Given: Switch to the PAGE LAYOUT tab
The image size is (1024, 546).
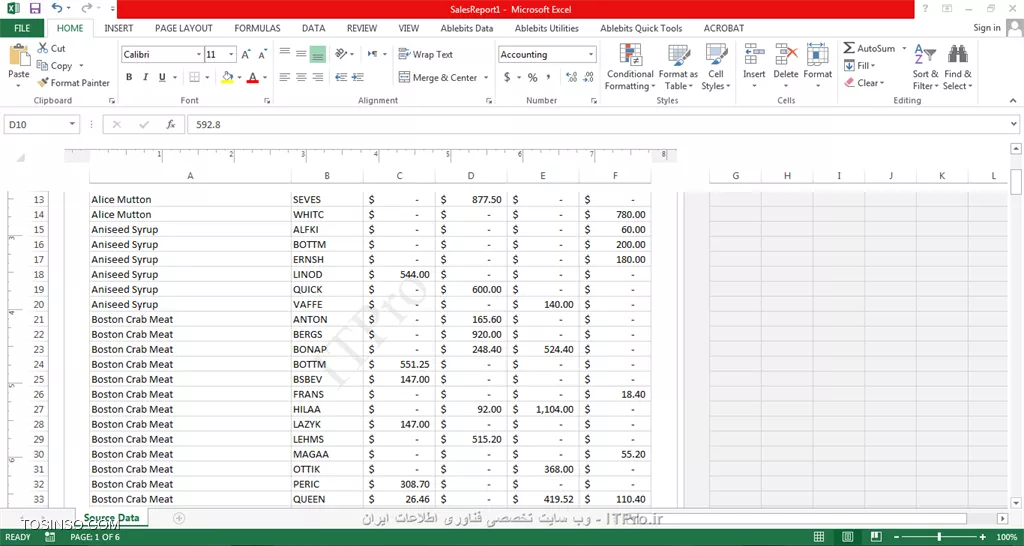Looking at the screenshot, I should [184, 28].
